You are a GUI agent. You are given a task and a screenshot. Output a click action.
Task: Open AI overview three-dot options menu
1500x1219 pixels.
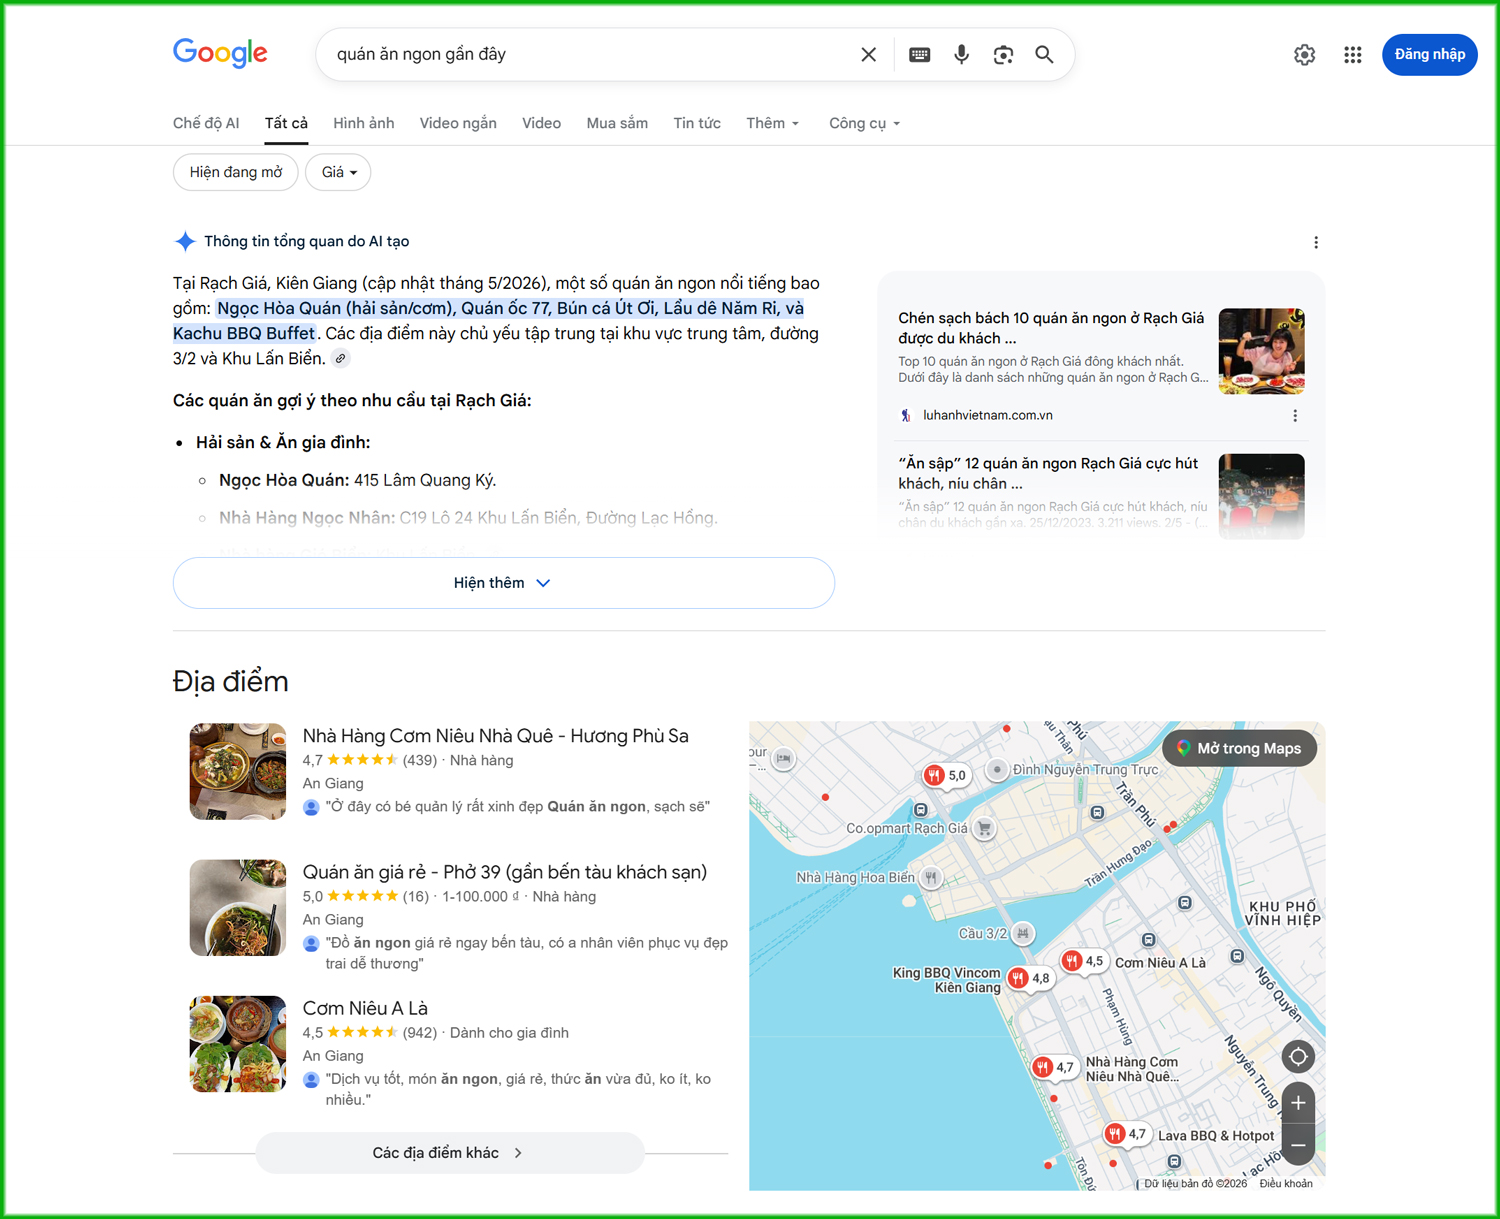point(1316,242)
